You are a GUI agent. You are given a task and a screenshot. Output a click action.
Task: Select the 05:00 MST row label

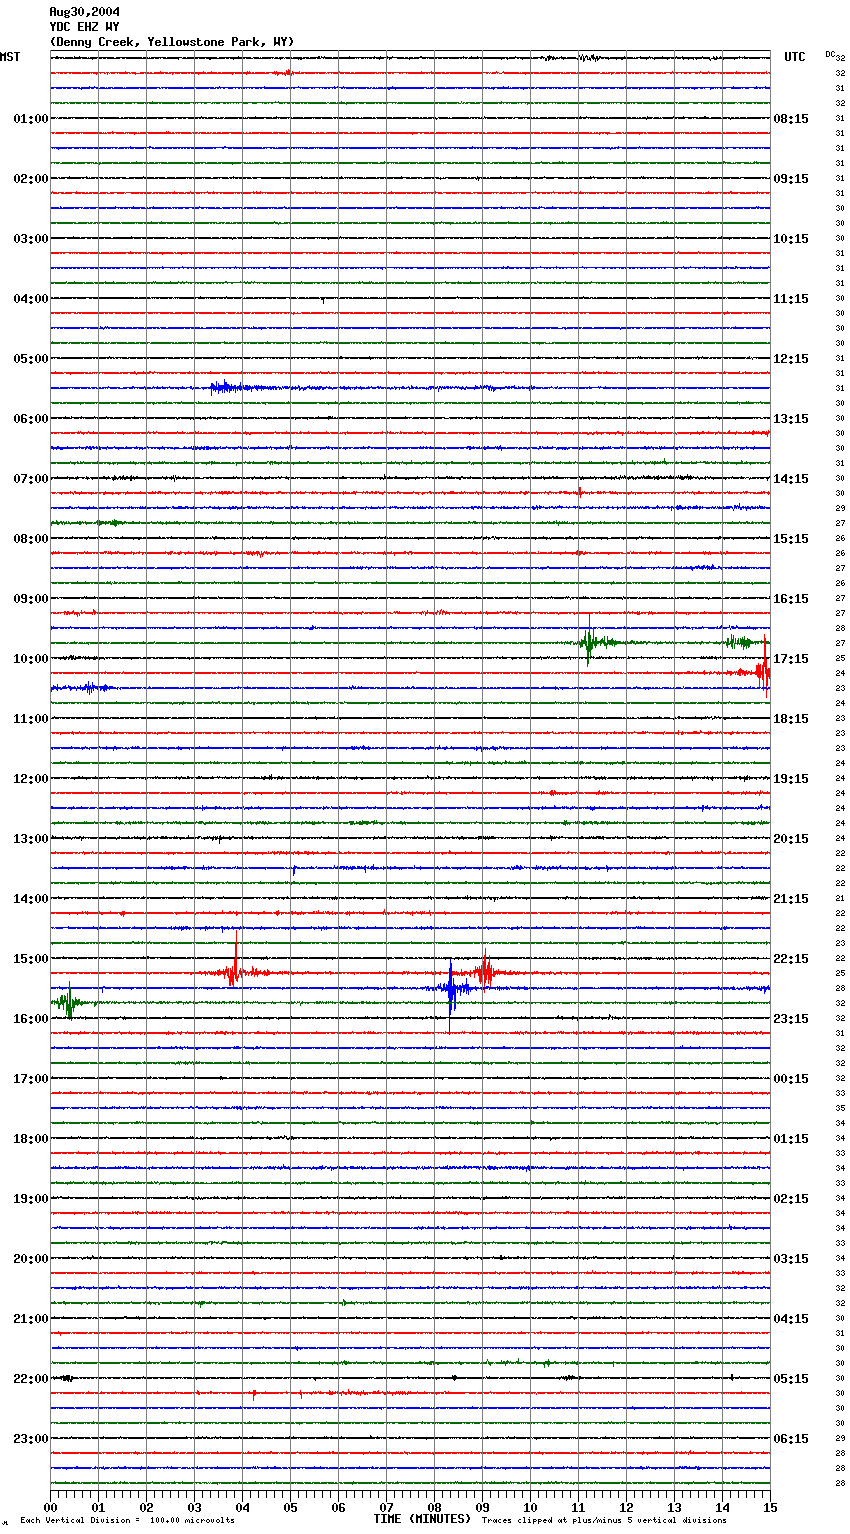(30, 359)
